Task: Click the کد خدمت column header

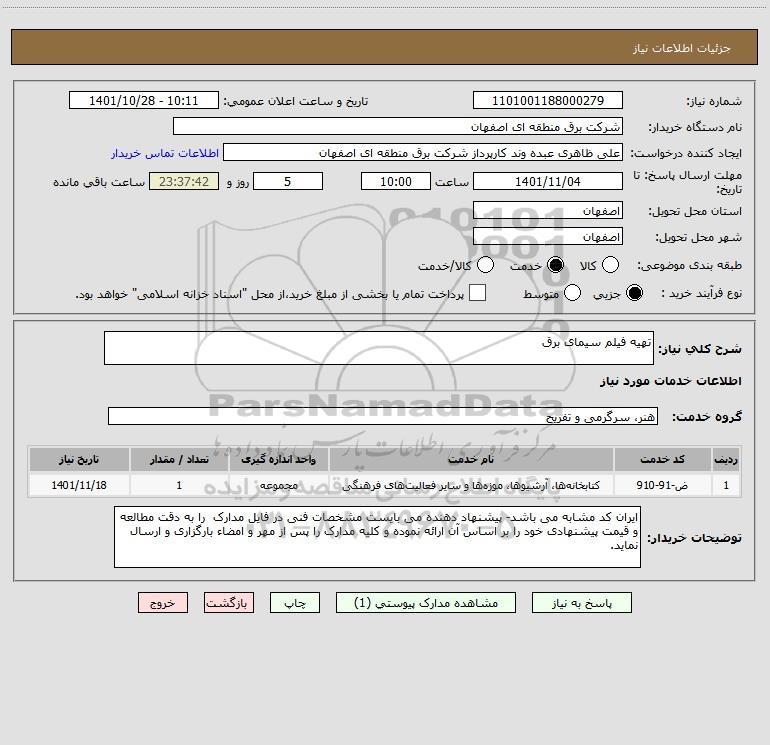Action: point(662,459)
